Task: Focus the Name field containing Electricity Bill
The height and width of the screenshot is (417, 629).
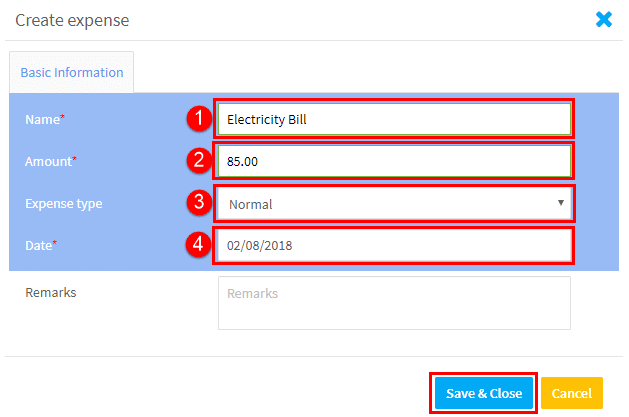Action: coord(394,119)
